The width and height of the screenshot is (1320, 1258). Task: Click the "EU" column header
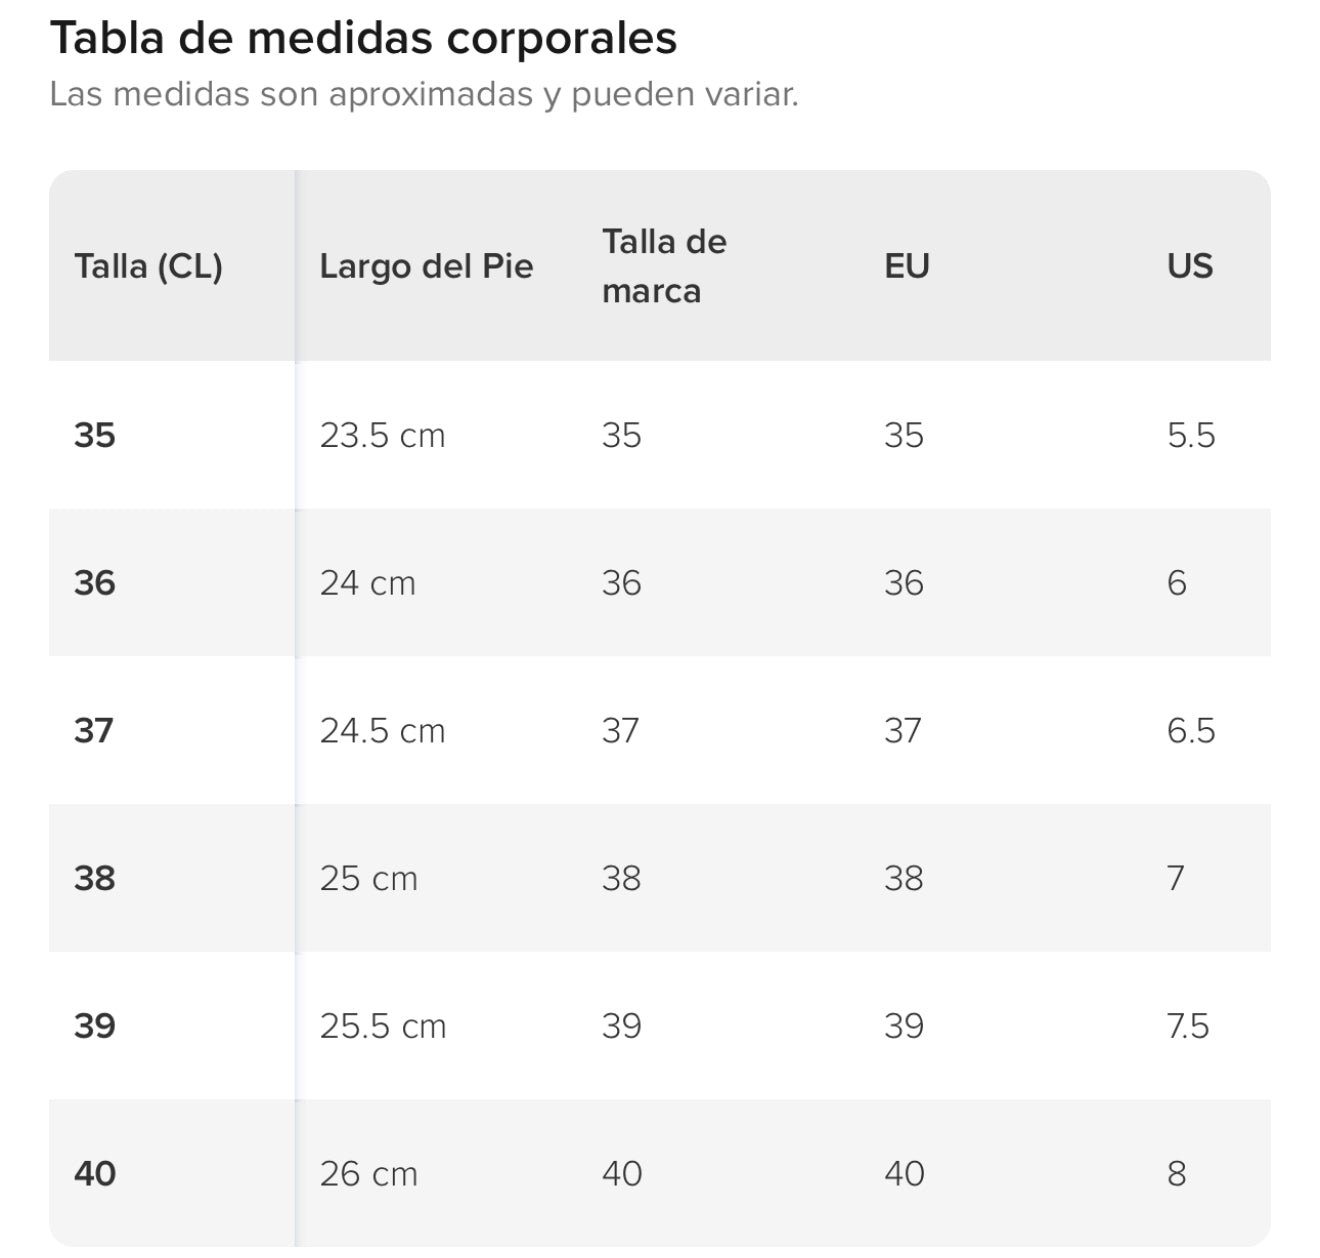click(907, 266)
